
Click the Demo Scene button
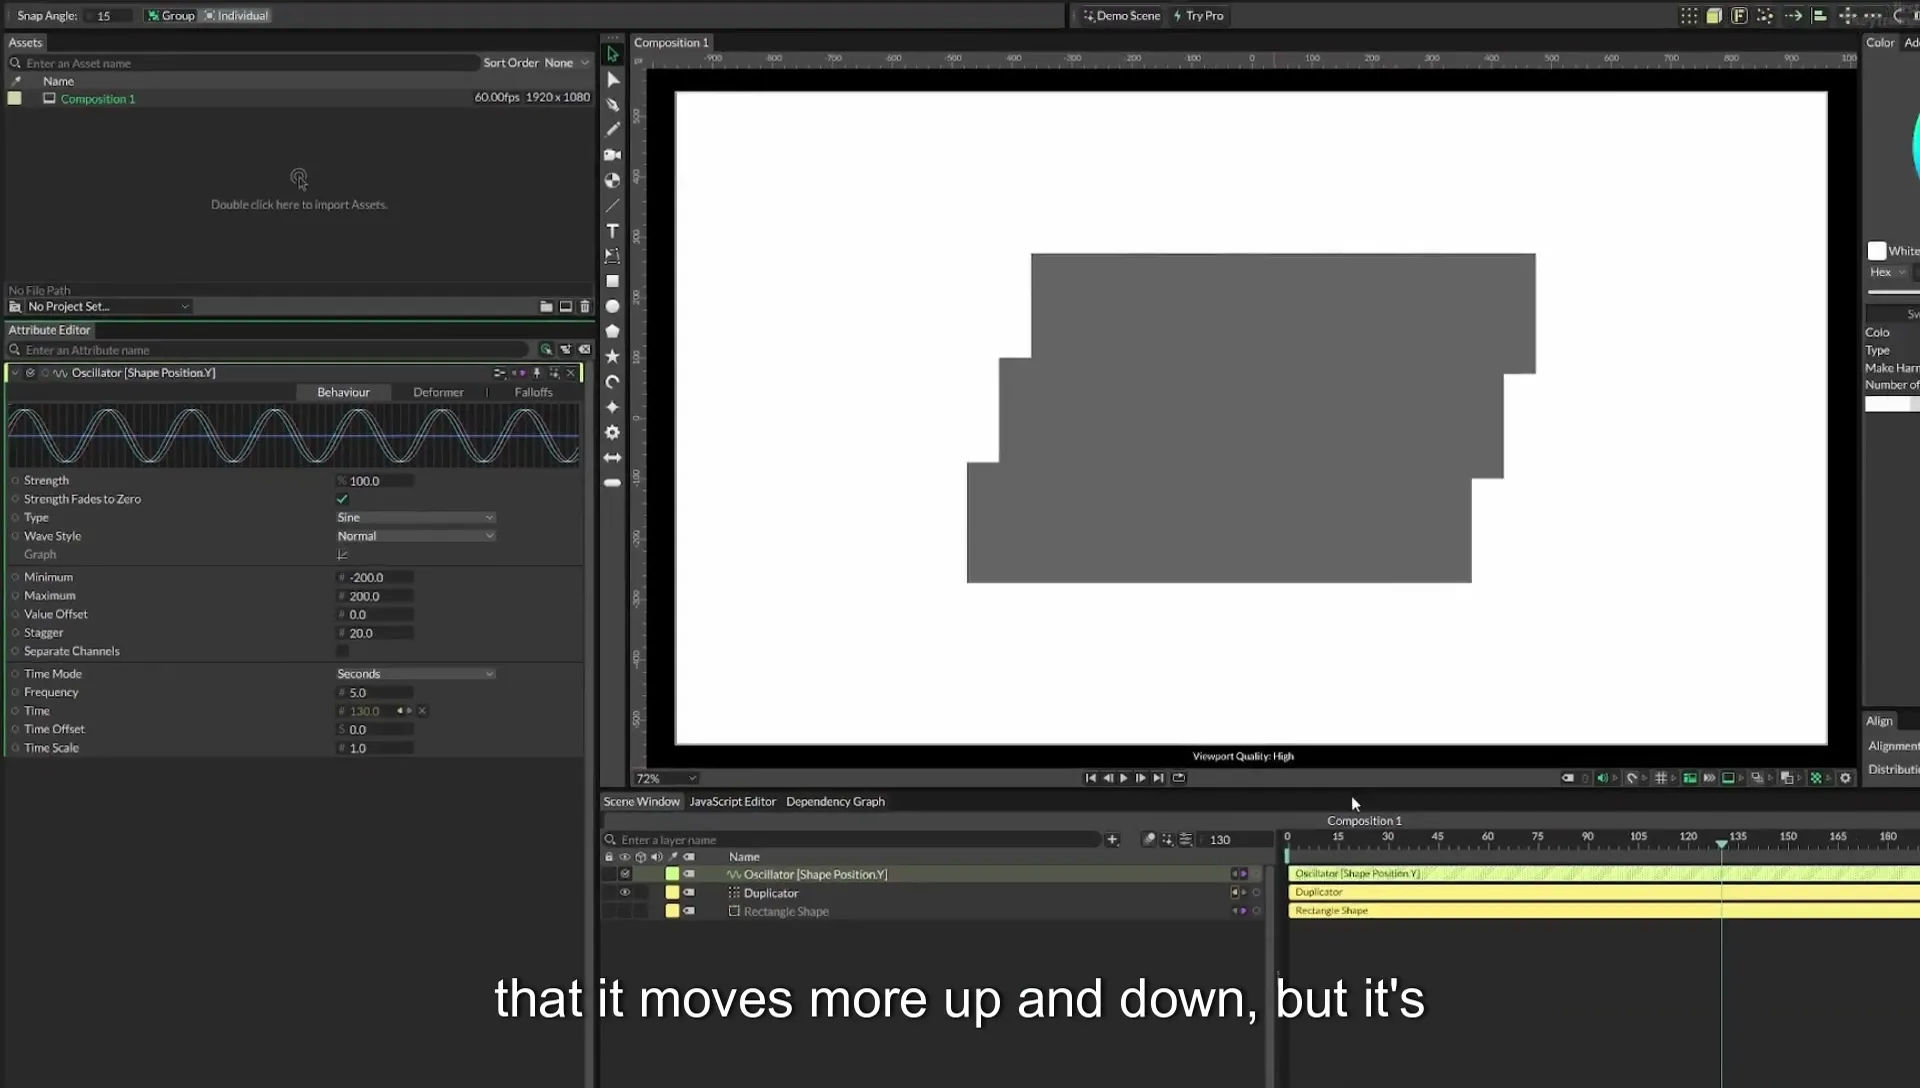point(1121,16)
